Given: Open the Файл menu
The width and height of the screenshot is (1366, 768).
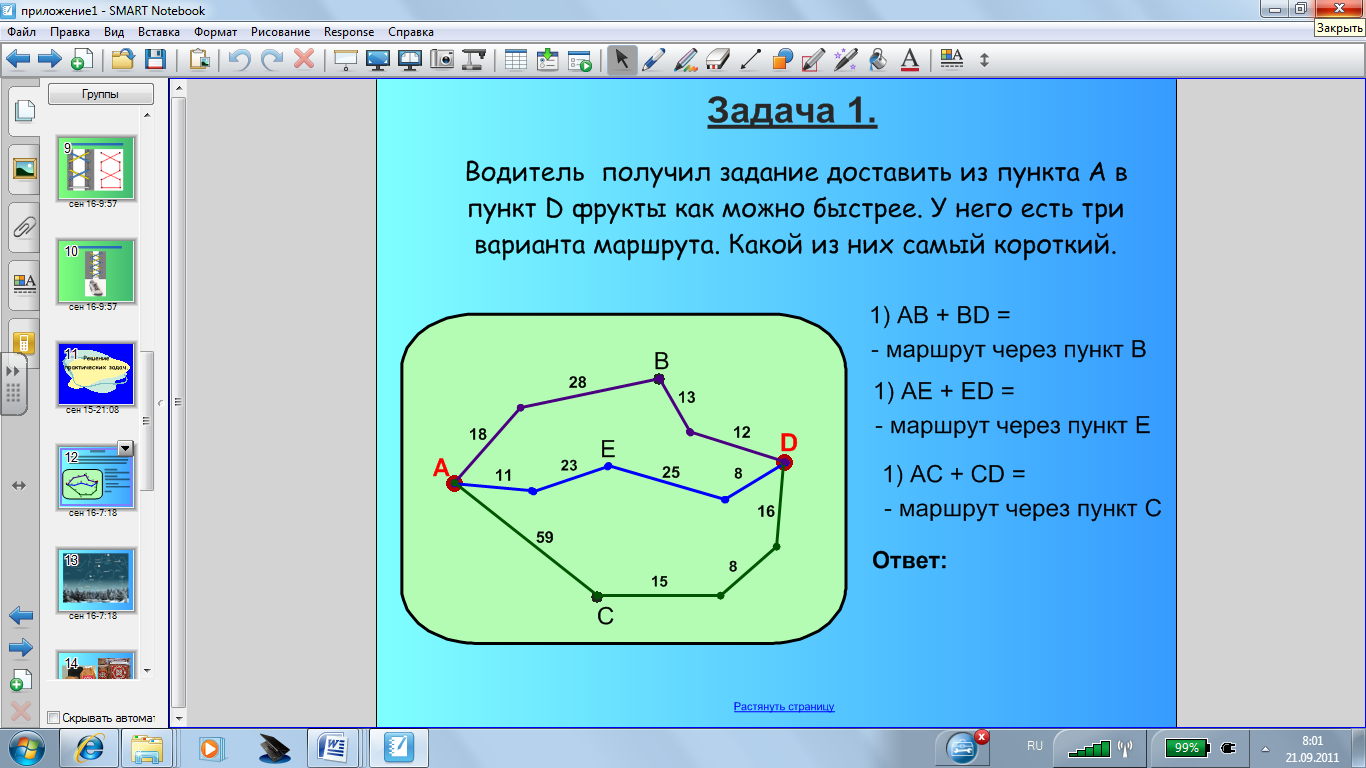Looking at the screenshot, I should point(21,32).
